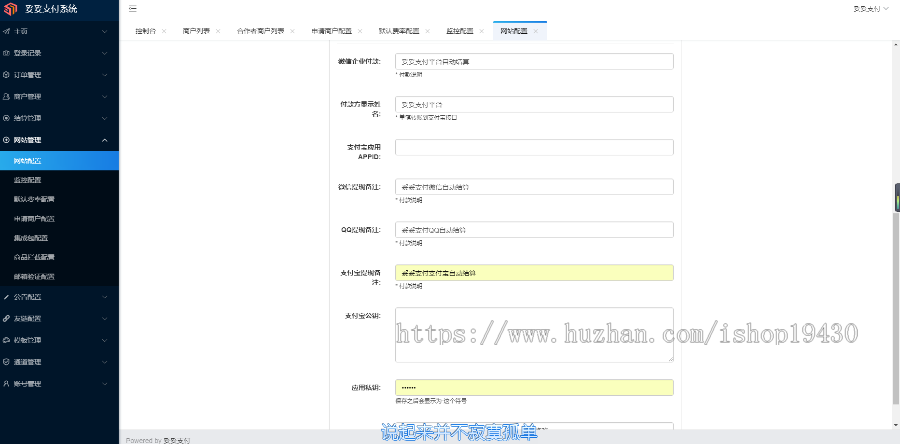Close the 申请商户配置 tab
This screenshot has width=900, height=444.
(x=360, y=32)
